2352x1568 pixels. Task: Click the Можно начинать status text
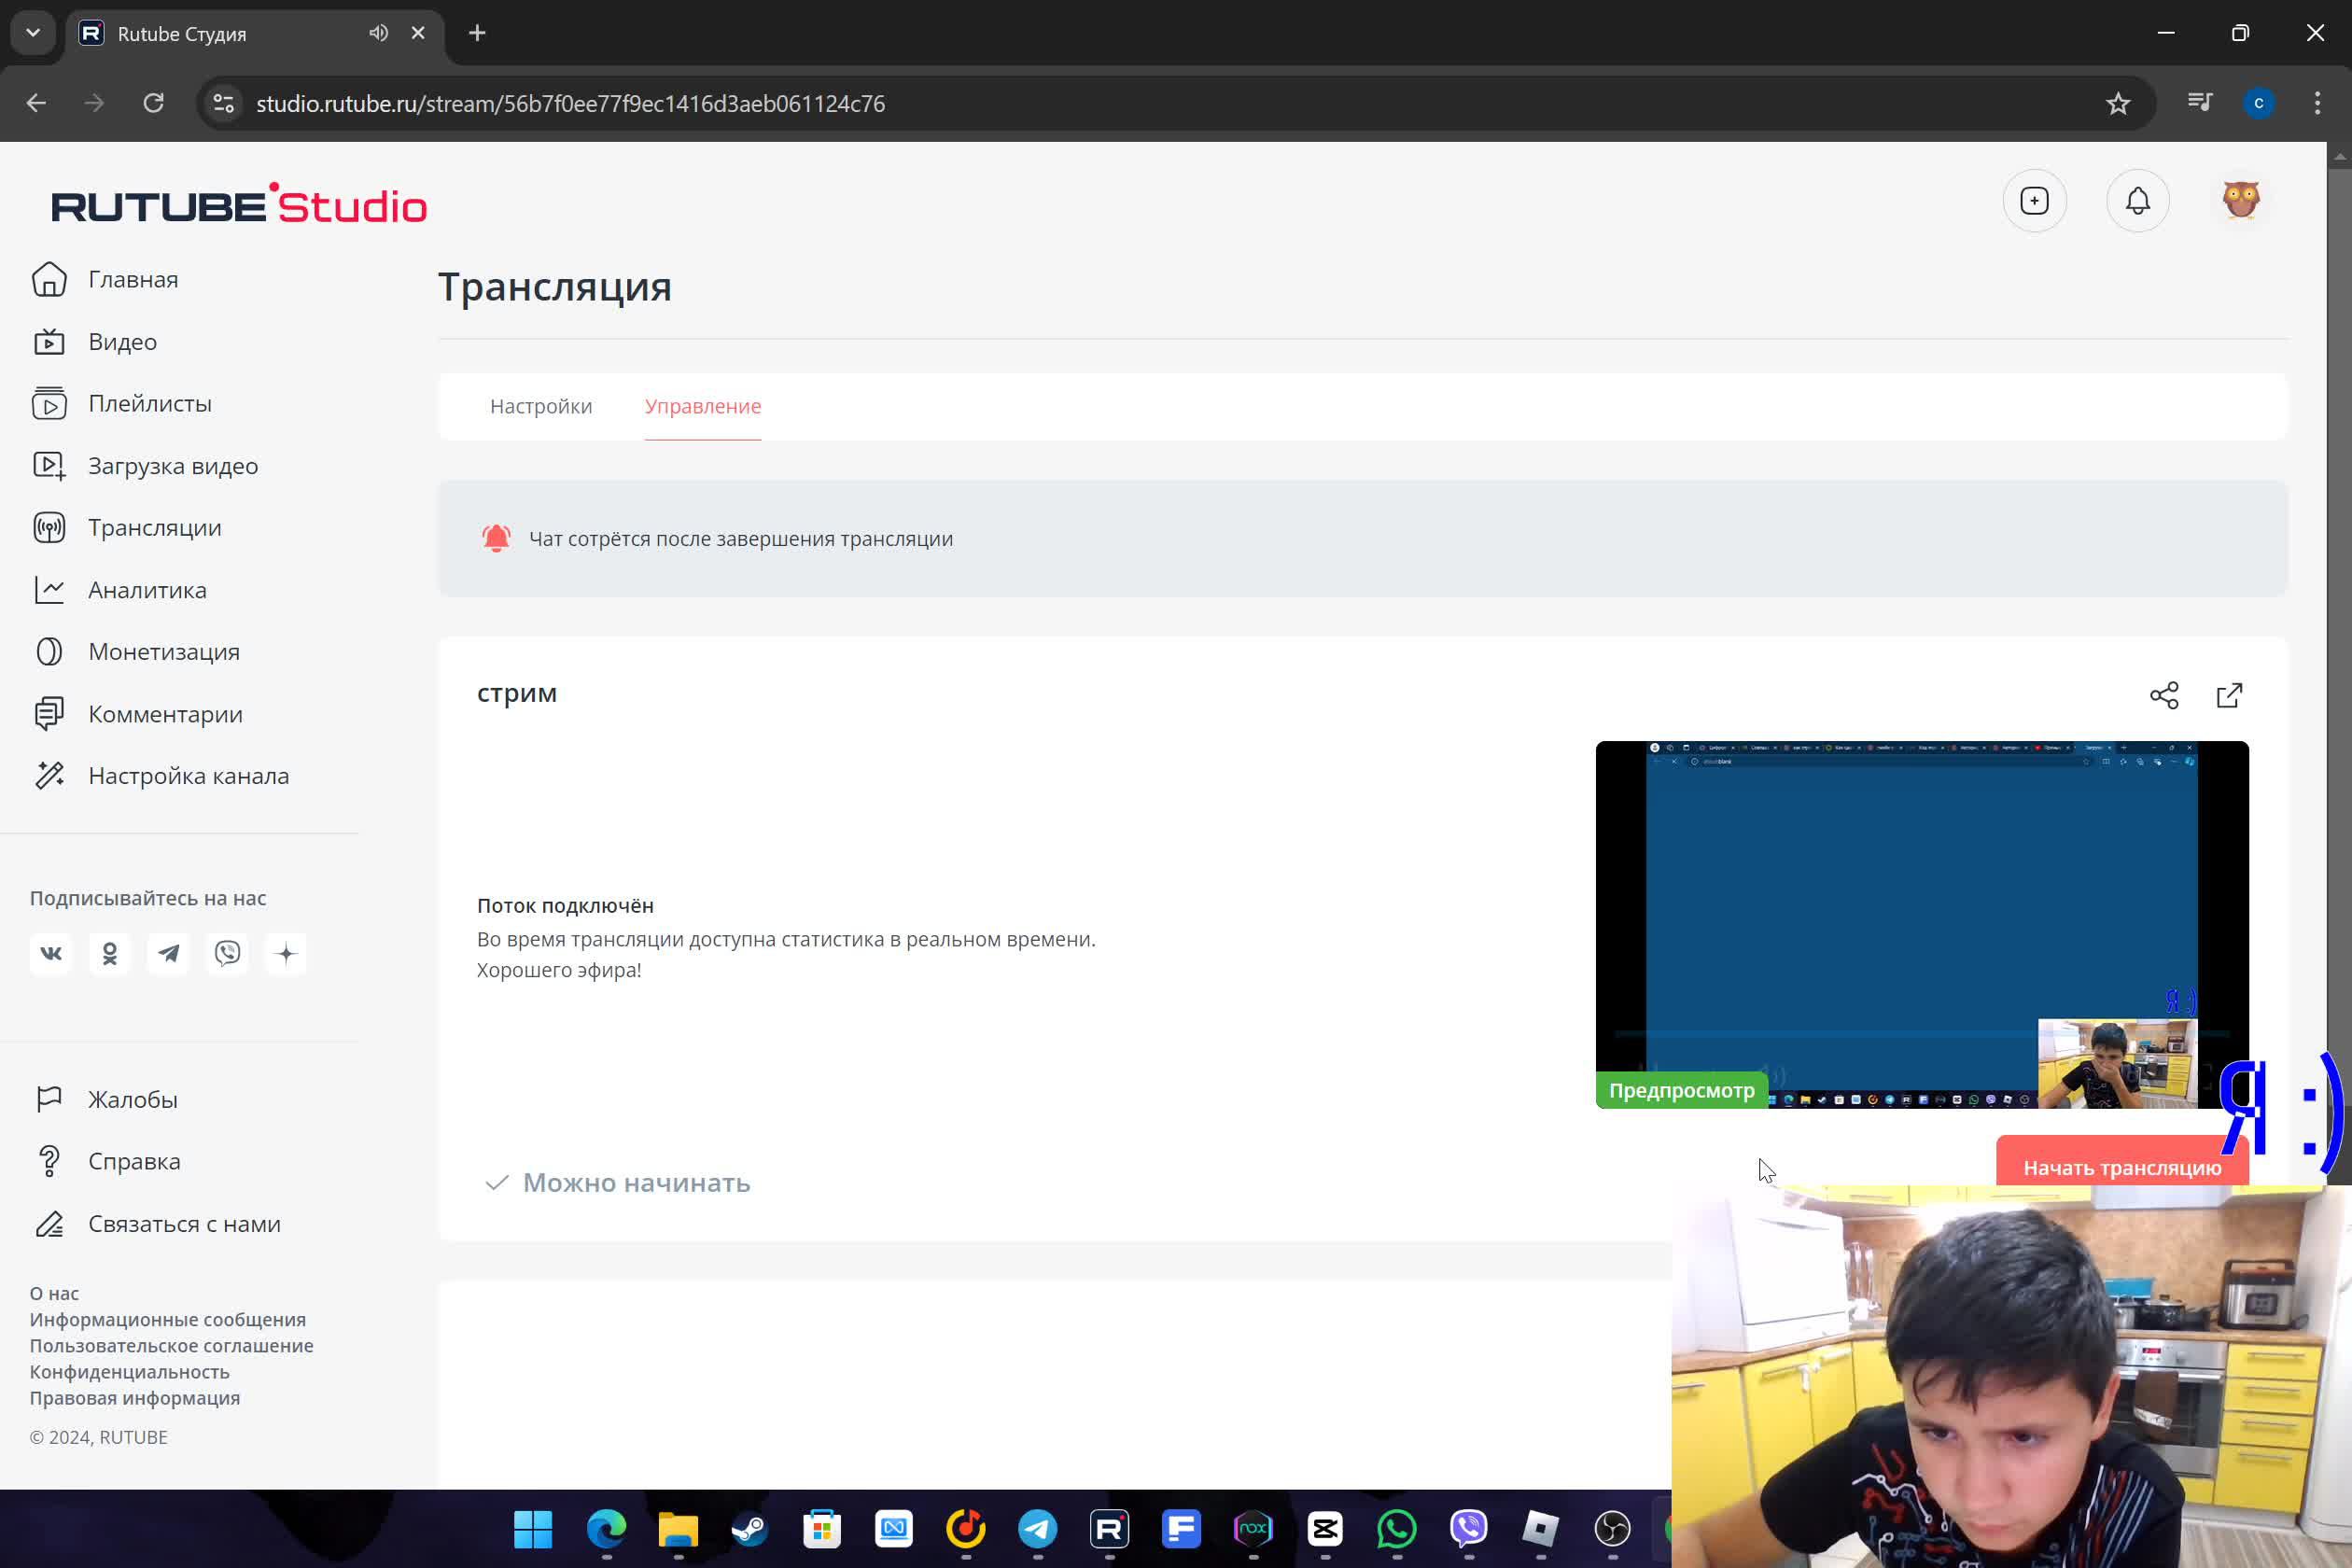tap(636, 1183)
